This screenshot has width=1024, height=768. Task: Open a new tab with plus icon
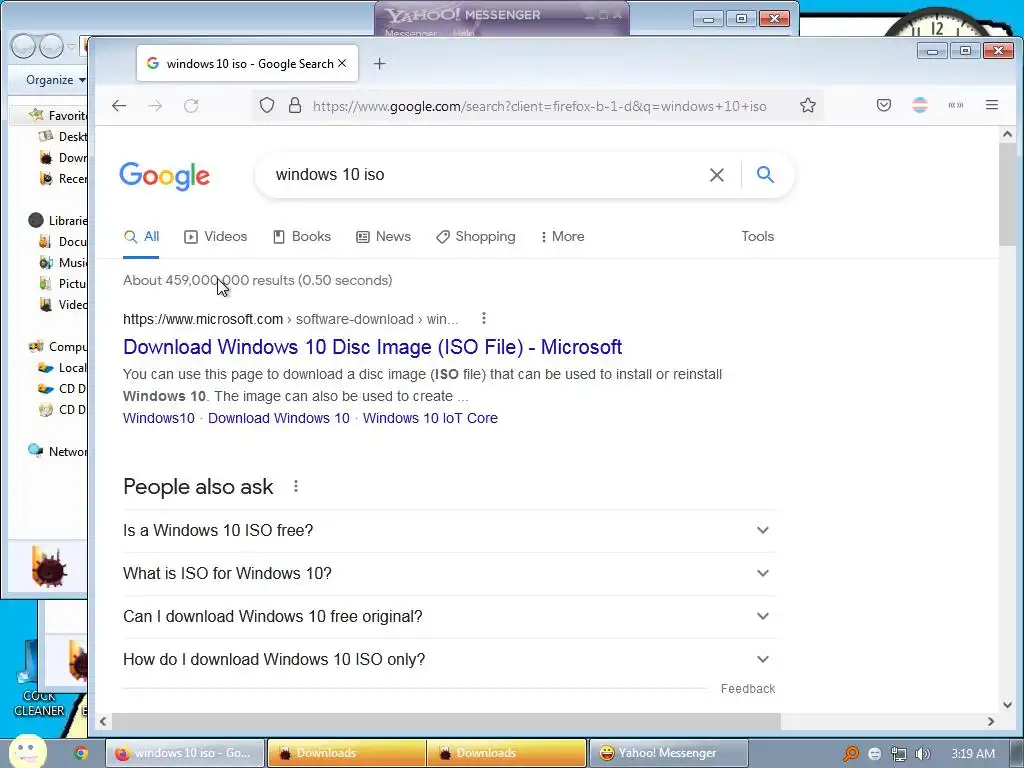pos(379,63)
